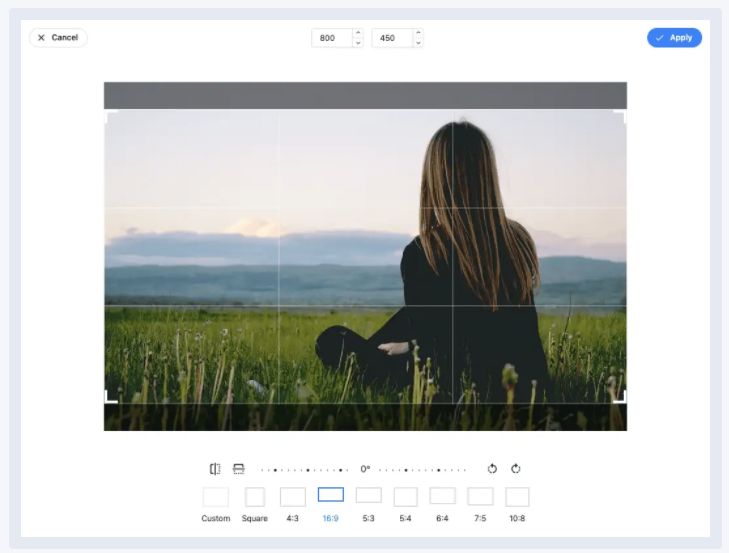
Task: Click the bottom-left crop corner handle
Action: click(x=111, y=397)
